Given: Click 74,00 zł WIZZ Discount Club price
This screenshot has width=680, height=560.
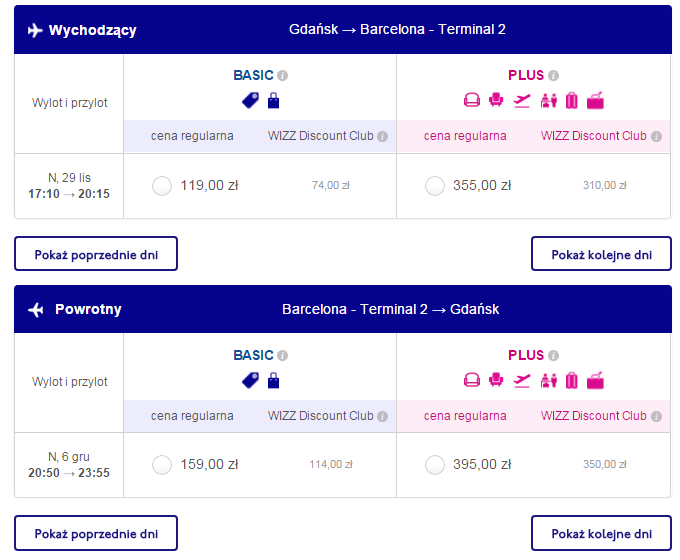Looking at the screenshot, I should click(x=330, y=186).
